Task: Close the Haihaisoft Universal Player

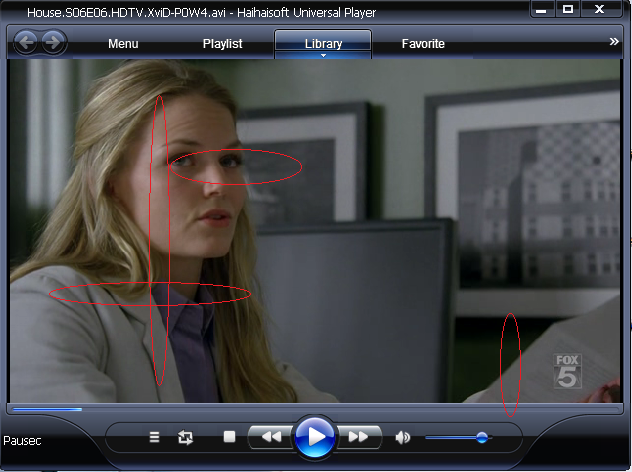Action: (602, 9)
